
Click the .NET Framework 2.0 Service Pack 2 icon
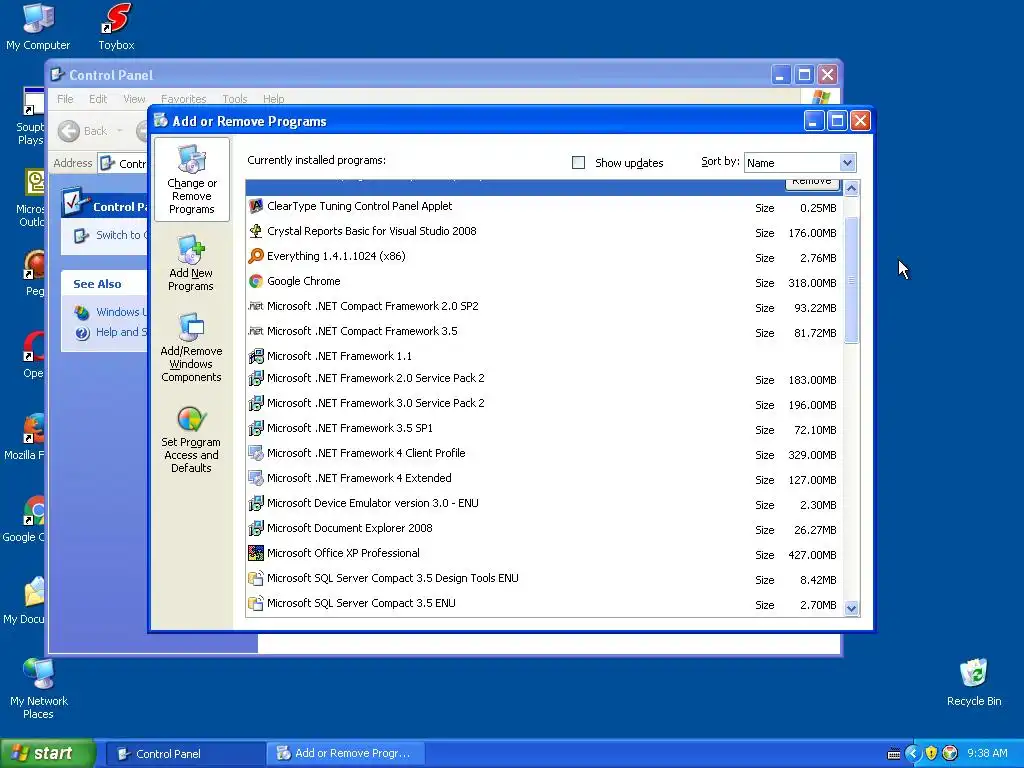pyautogui.click(x=256, y=378)
